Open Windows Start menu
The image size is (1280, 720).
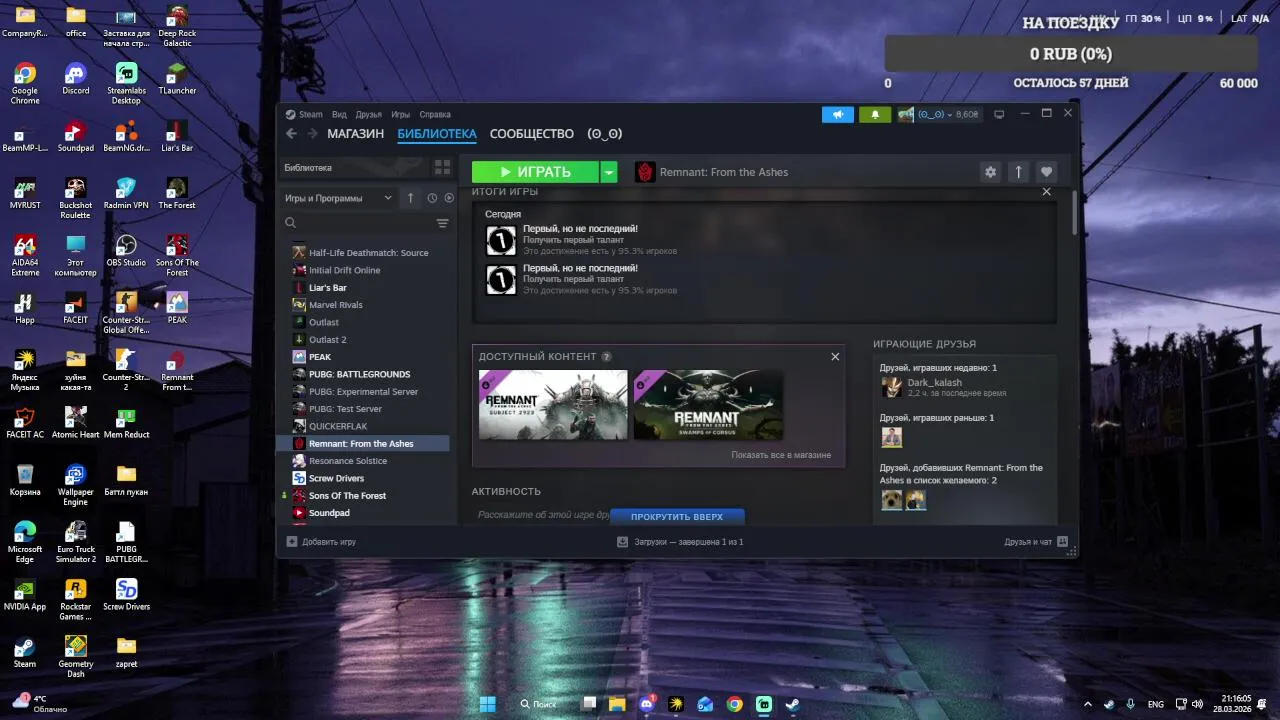click(487, 704)
